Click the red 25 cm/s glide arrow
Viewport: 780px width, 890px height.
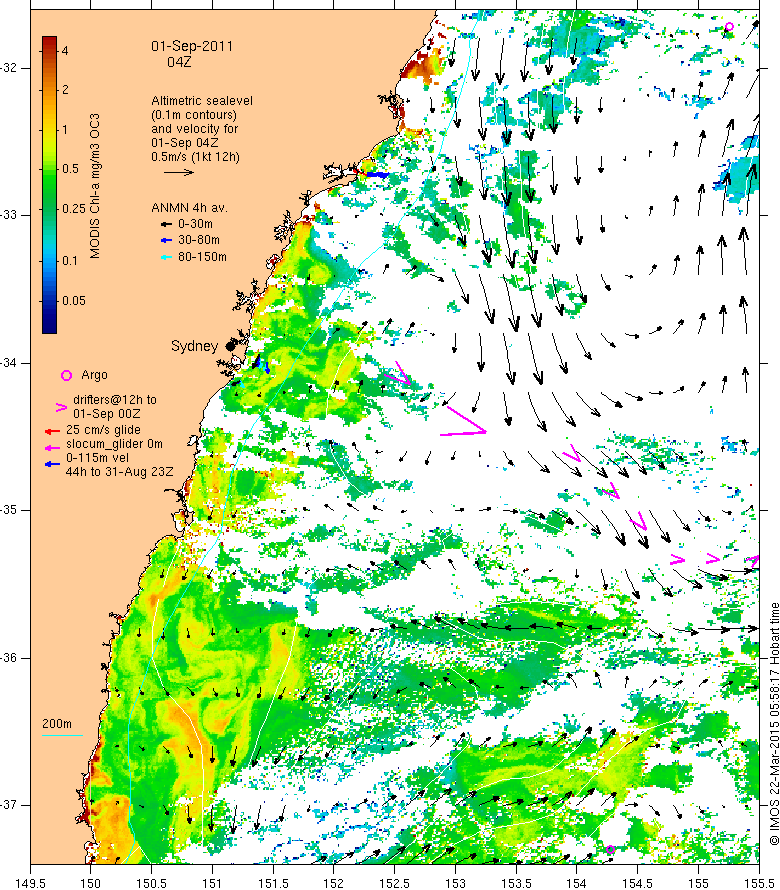click(52, 431)
